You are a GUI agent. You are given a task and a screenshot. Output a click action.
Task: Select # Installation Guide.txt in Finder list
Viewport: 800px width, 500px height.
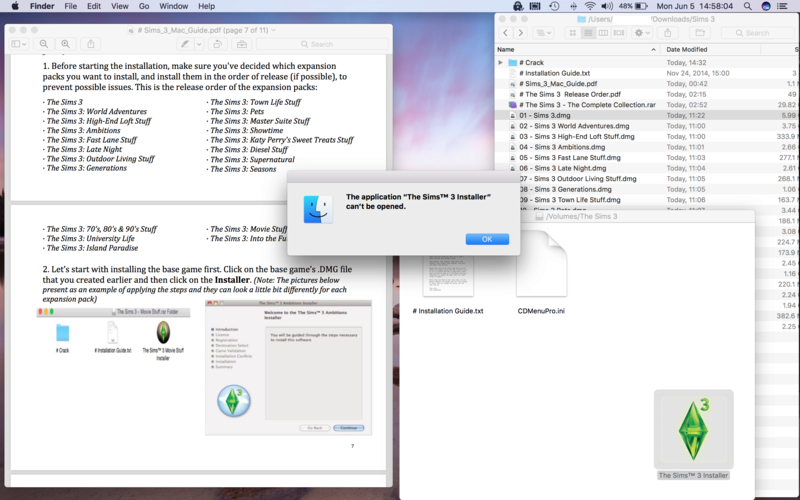647,73
